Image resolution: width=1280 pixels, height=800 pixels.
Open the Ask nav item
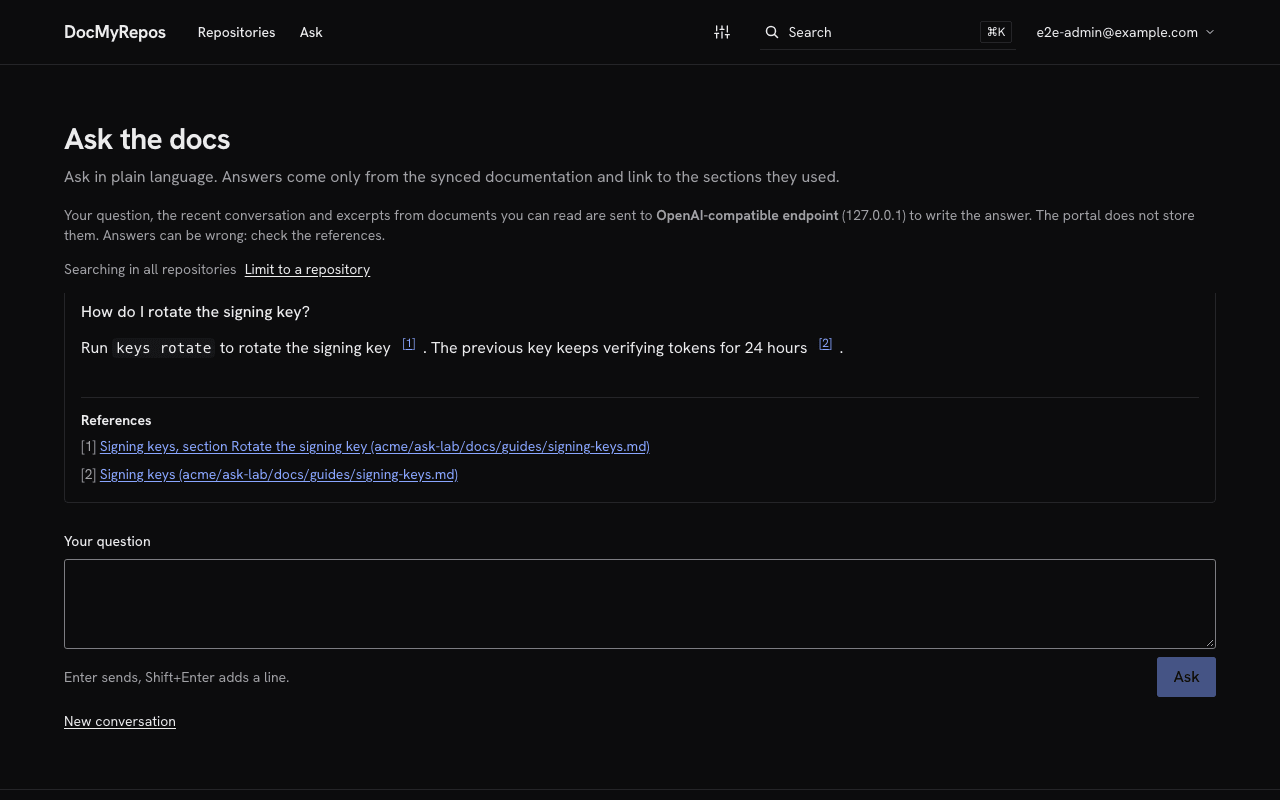coord(311,32)
